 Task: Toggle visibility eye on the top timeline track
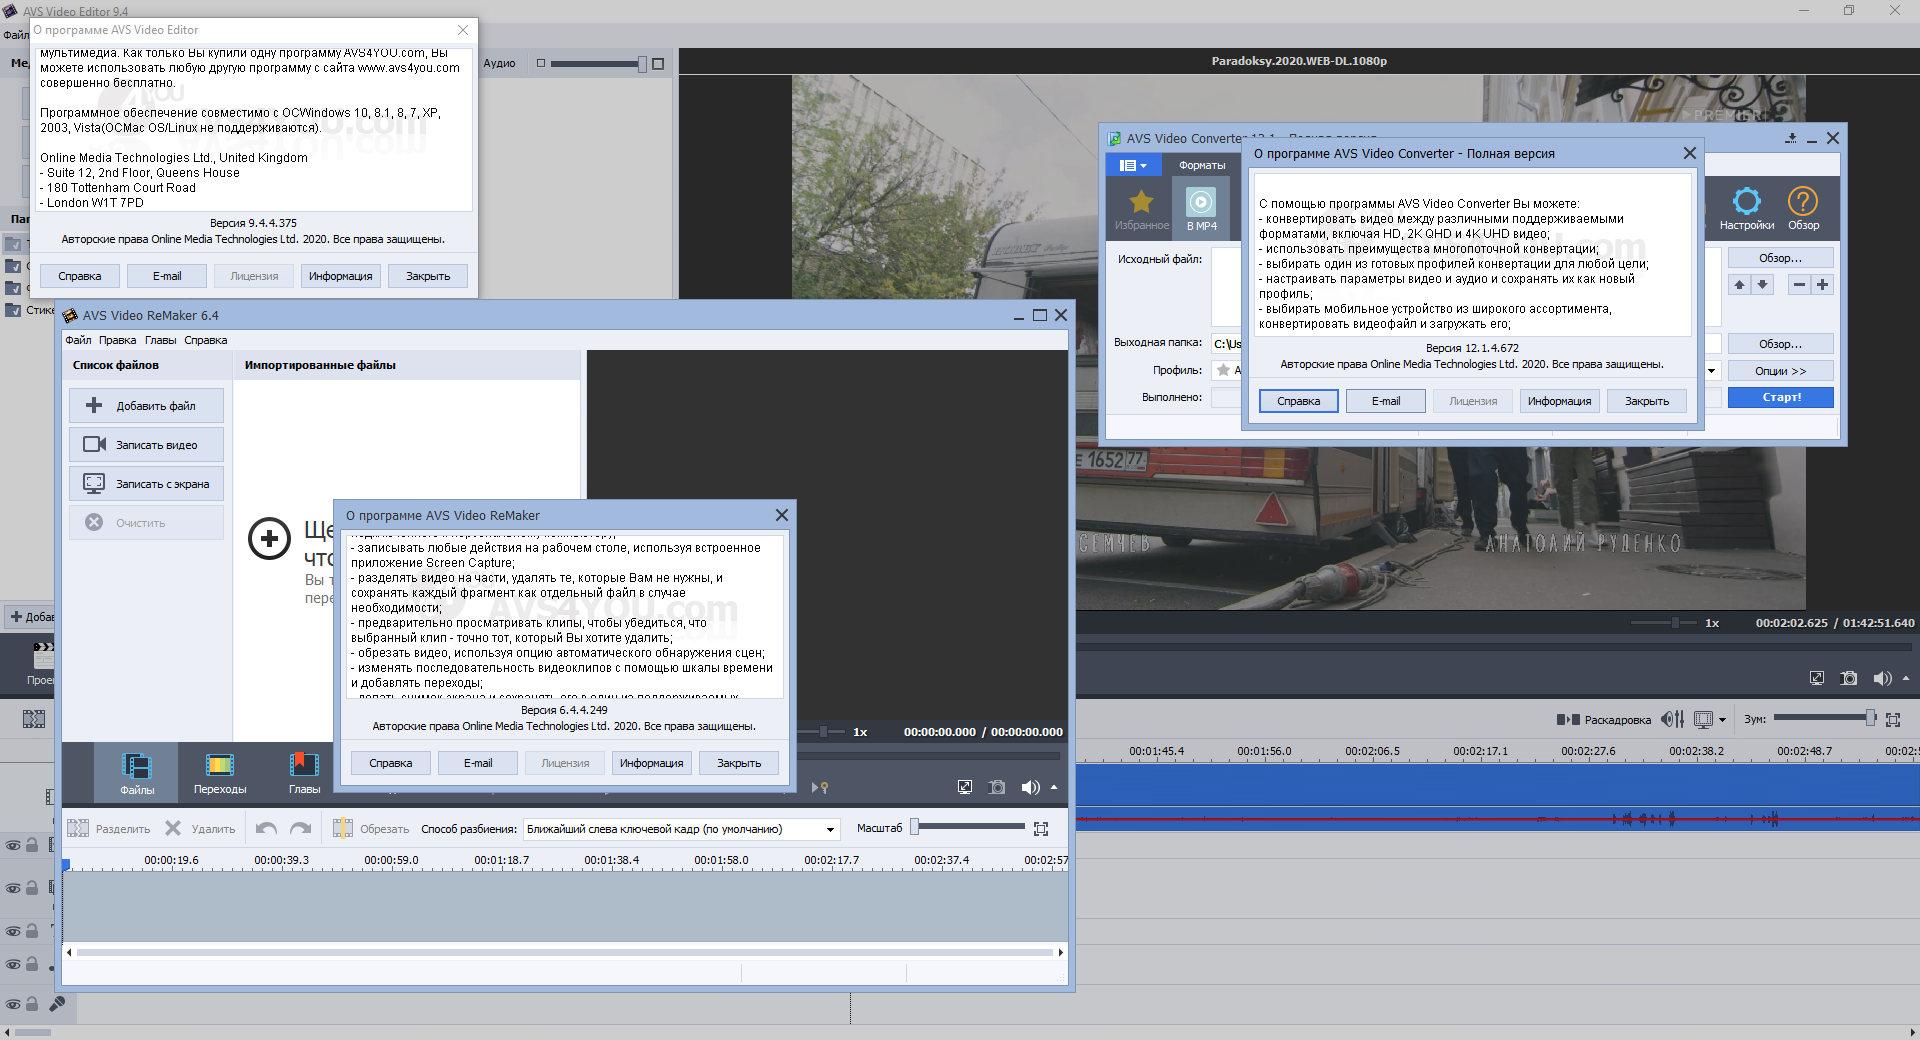(x=13, y=846)
